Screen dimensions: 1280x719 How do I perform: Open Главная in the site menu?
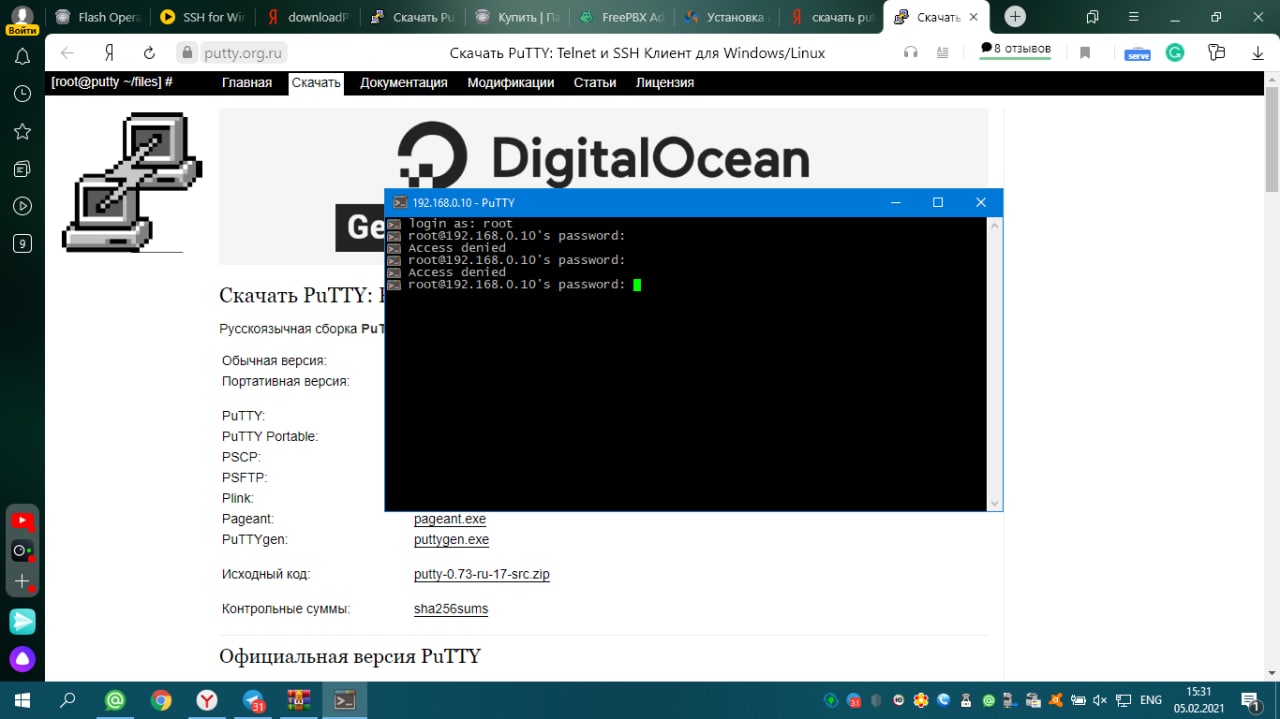(247, 83)
